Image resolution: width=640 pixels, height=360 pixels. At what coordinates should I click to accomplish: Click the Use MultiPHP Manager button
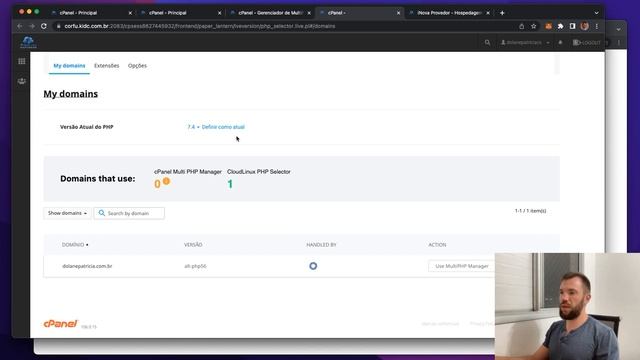tap(462, 266)
